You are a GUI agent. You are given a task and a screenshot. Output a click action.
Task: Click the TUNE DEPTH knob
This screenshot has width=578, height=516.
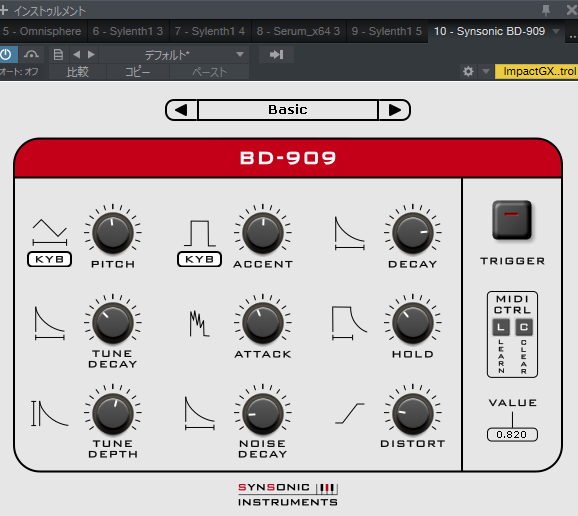coord(113,413)
